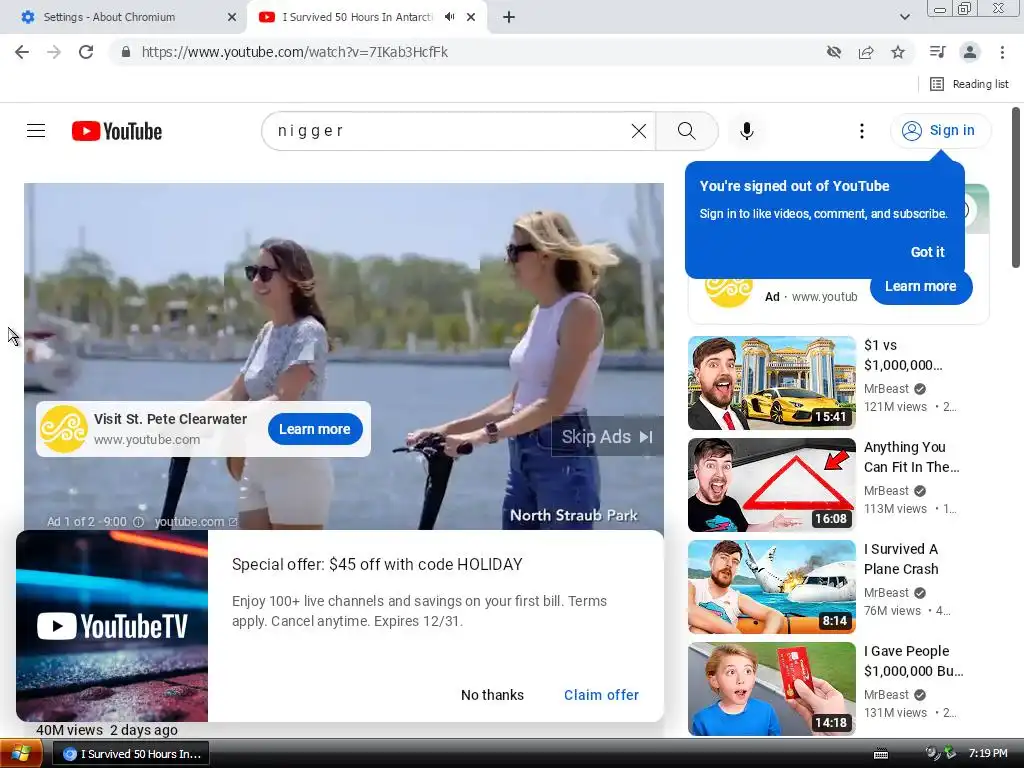Skip the ads in the player
Viewport: 1024px width, 768px height.
click(x=607, y=437)
